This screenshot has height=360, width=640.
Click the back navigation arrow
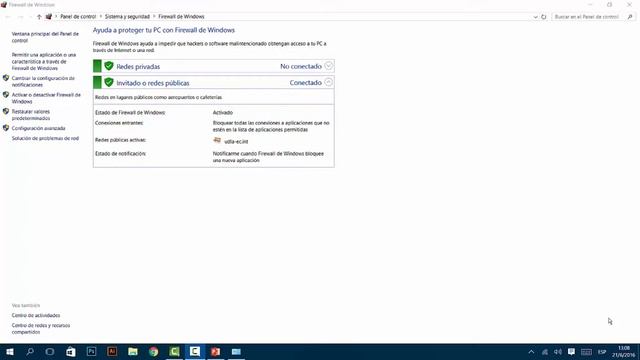pos(8,17)
